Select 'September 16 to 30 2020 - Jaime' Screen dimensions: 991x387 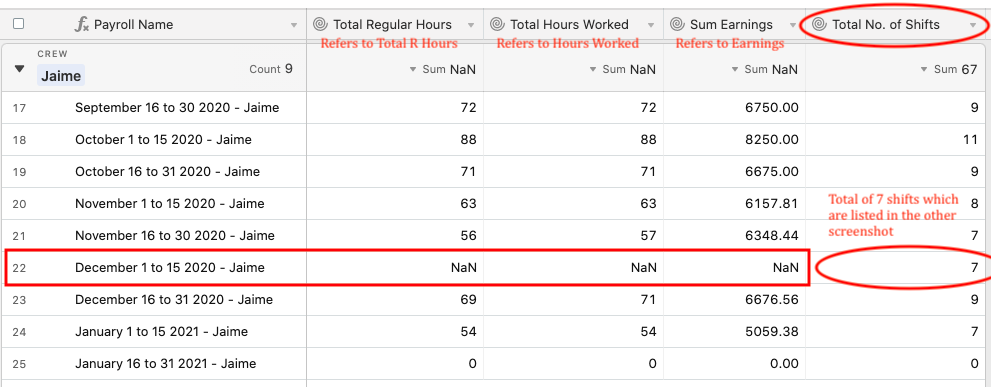(x=177, y=108)
